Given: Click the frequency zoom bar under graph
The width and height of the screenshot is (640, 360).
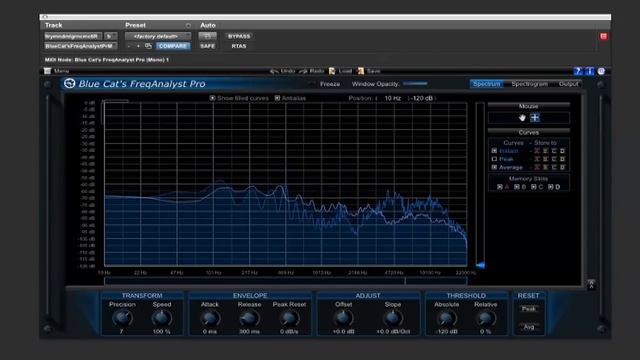Looking at the screenshot, I should [286, 281].
